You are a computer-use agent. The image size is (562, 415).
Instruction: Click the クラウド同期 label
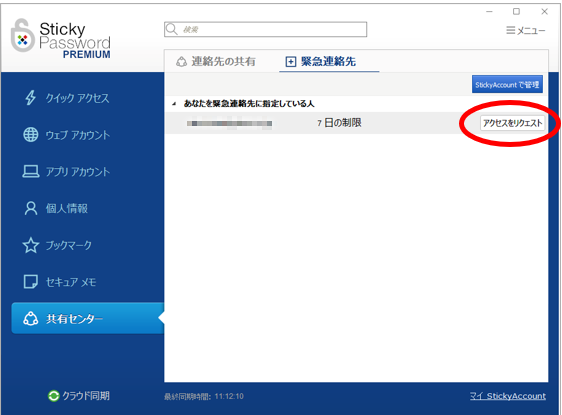point(86,396)
